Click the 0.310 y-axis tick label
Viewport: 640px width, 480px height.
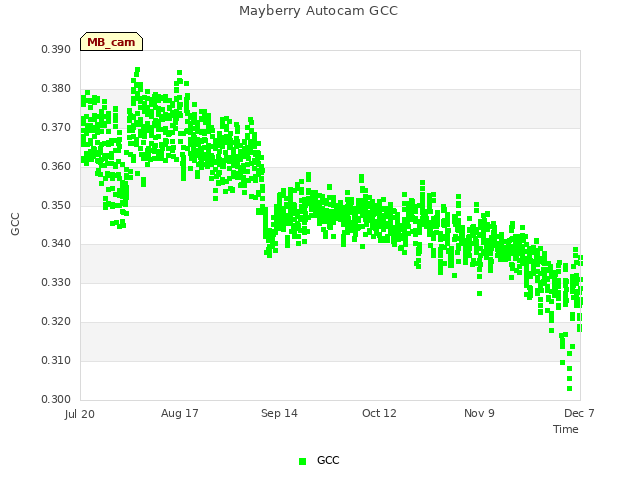tap(56, 360)
